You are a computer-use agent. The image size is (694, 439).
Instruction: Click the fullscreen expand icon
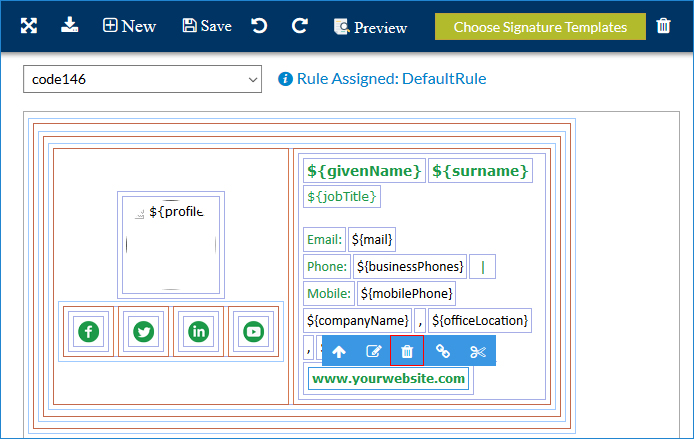click(29, 26)
